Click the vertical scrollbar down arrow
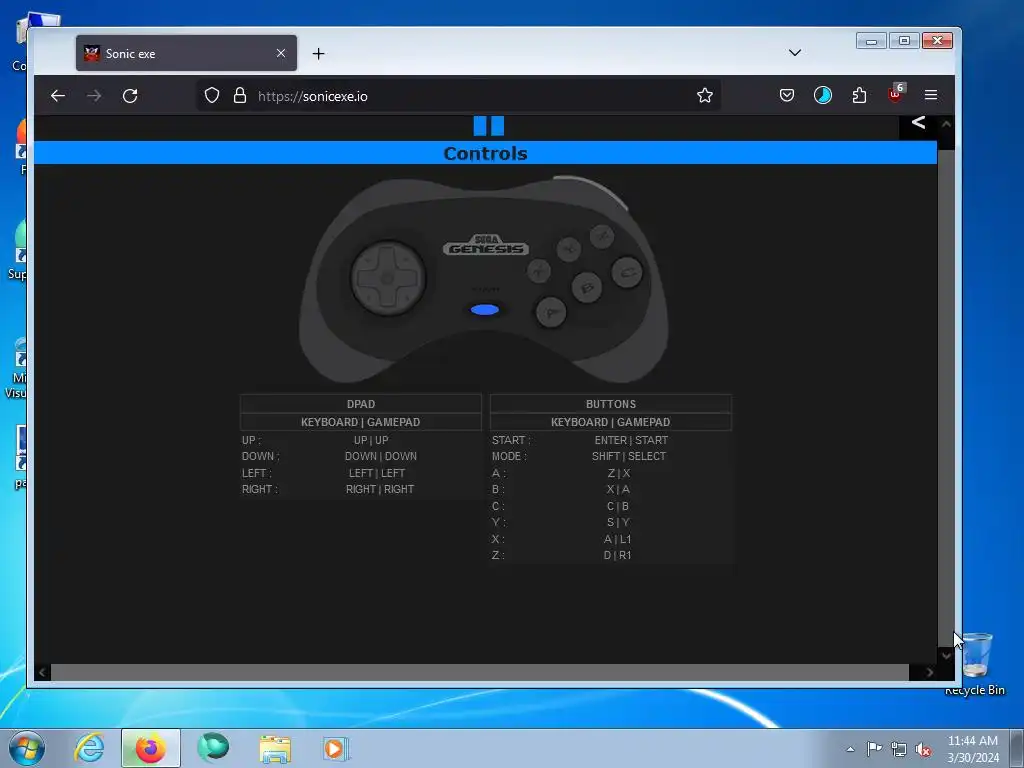The width and height of the screenshot is (1024, 768). tap(946, 655)
